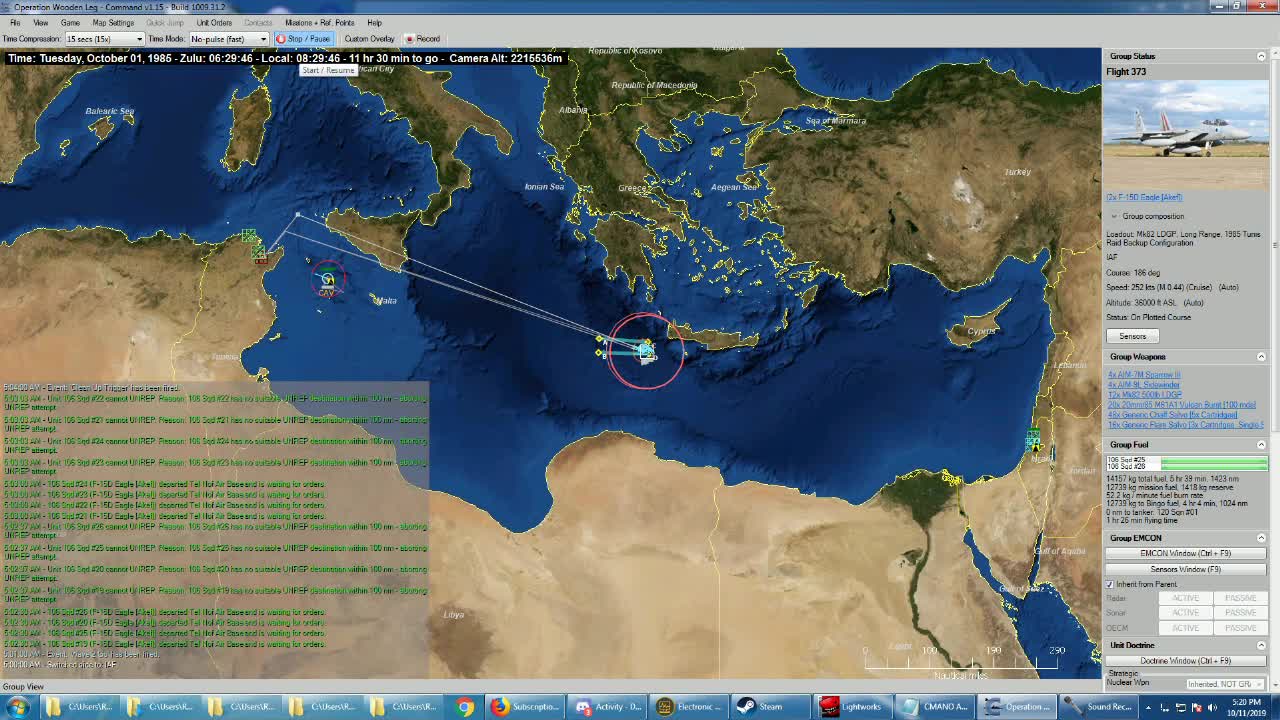This screenshot has height=720, width=1280.
Task: Set OECM to ACTIVE
Action: (x=1186, y=628)
